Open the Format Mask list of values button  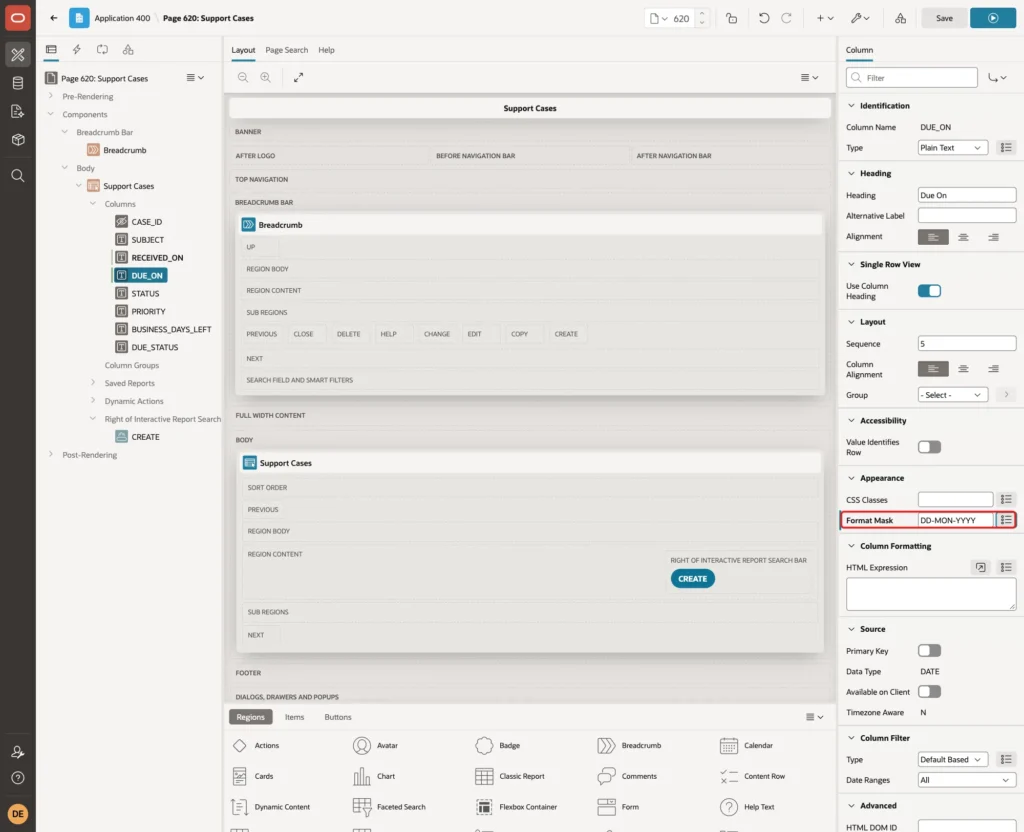click(1006, 520)
